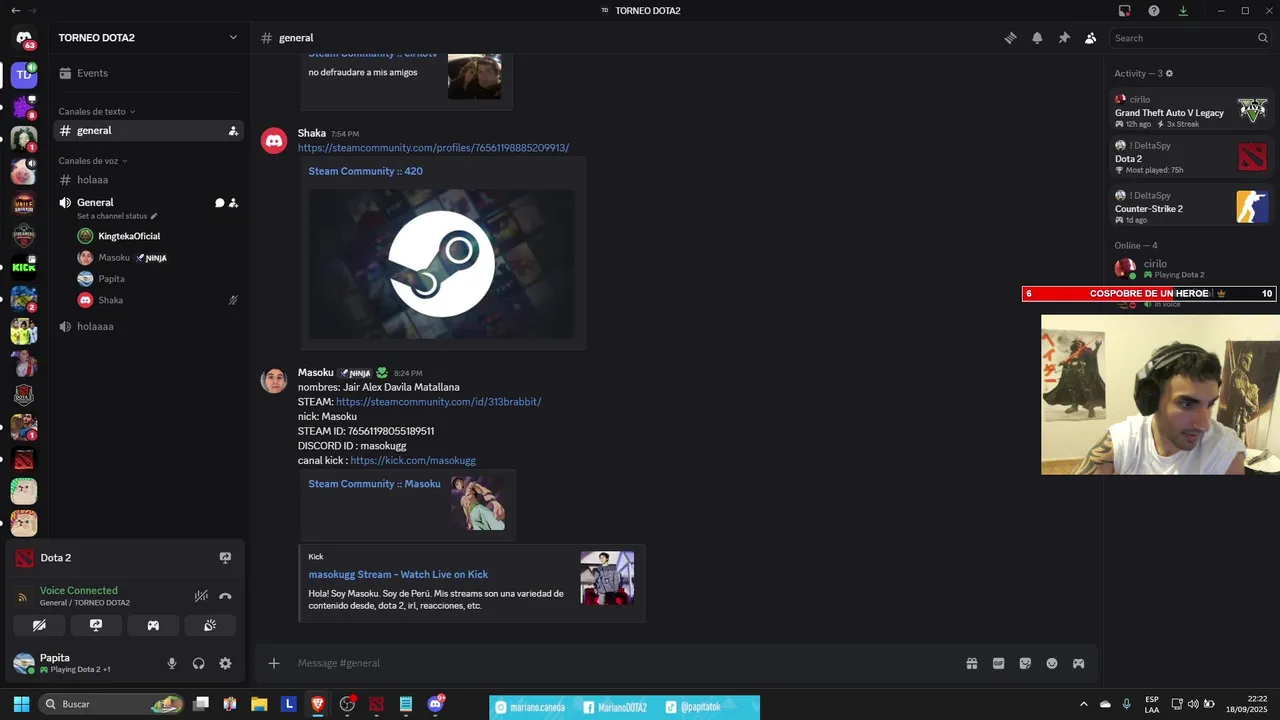Viewport: 1280px width, 720px height.
Task: Select the holaaa channel
Action: [x=148, y=180]
